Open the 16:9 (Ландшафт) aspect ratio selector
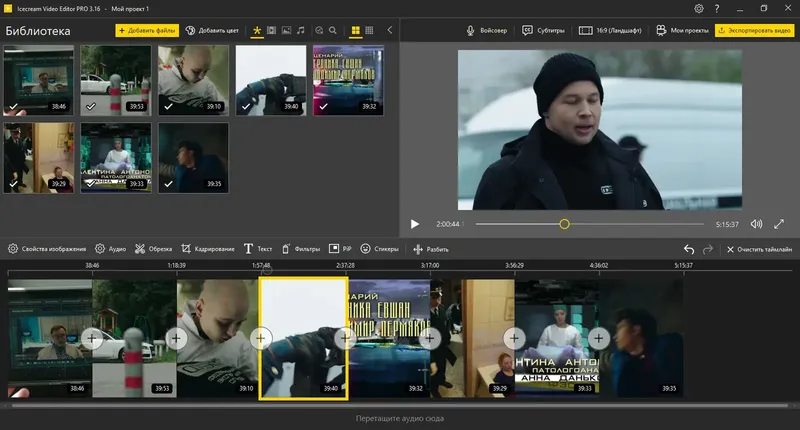 pos(612,31)
